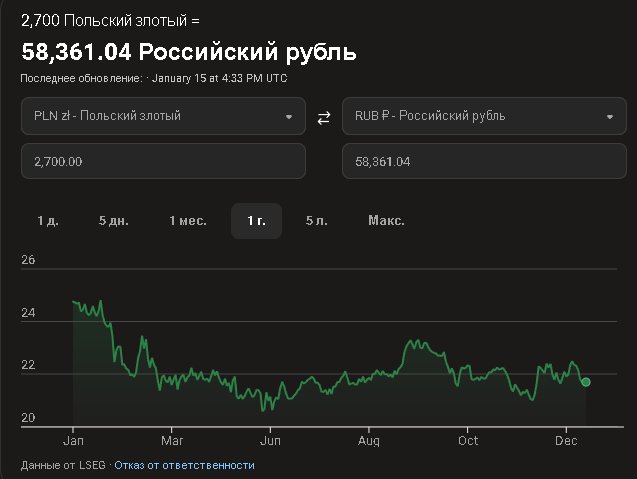Click the Jun label on chart axis
The image size is (637, 479).
pyautogui.click(x=270, y=441)
